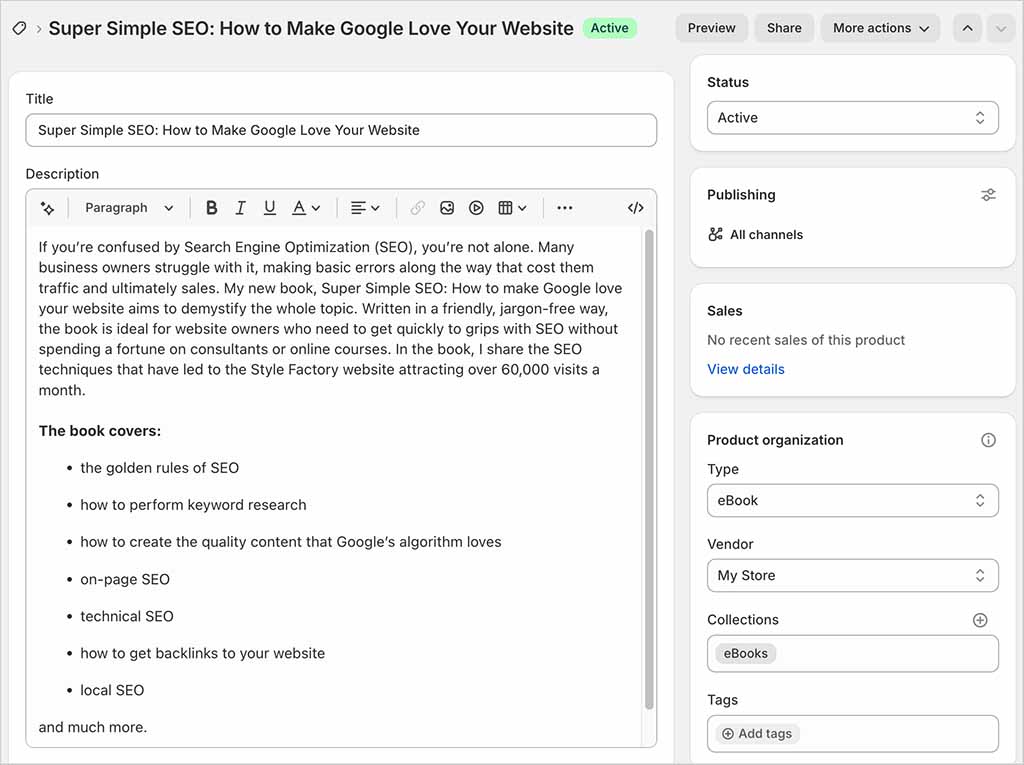Click 'the golden rules of SEO' bullet
Screen dimensions: 1024x765
tap(159, 468)
